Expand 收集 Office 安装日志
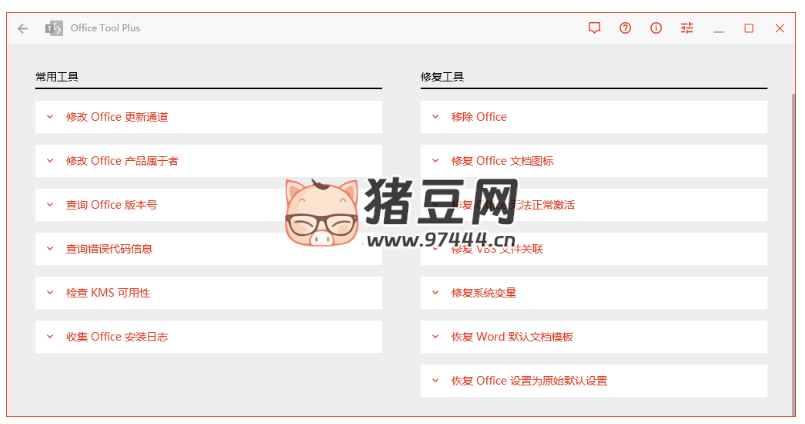805x424 pixels. point(208,337)
